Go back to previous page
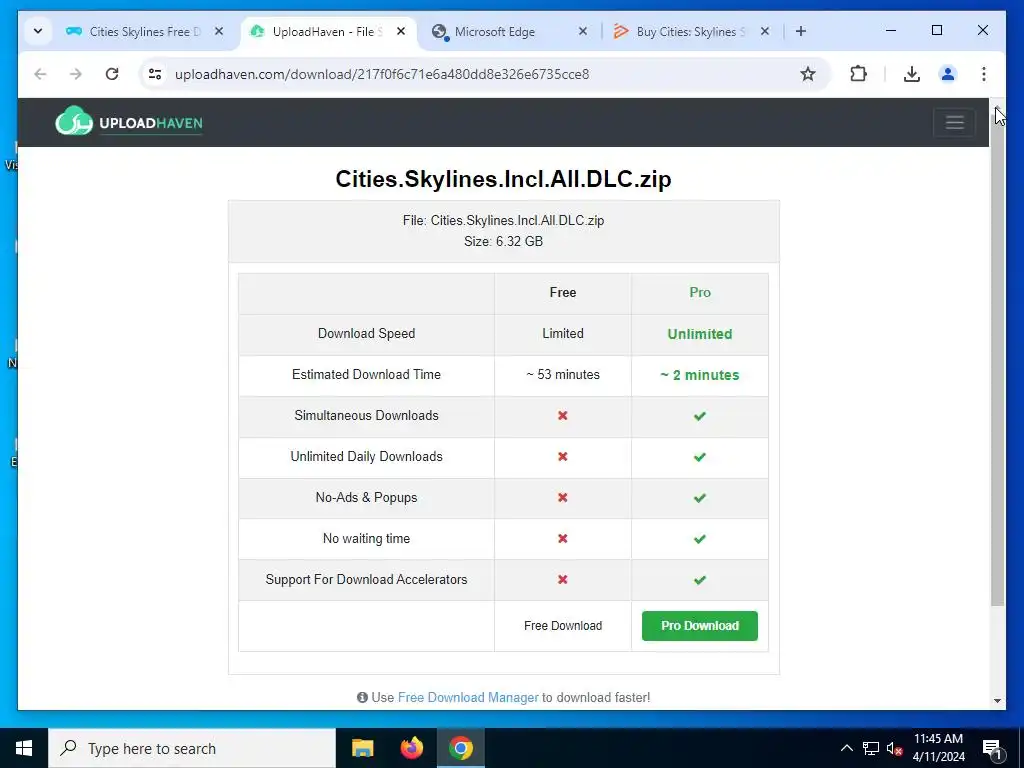This screenshot has width=1024, height=768. (x=40, y=74)
